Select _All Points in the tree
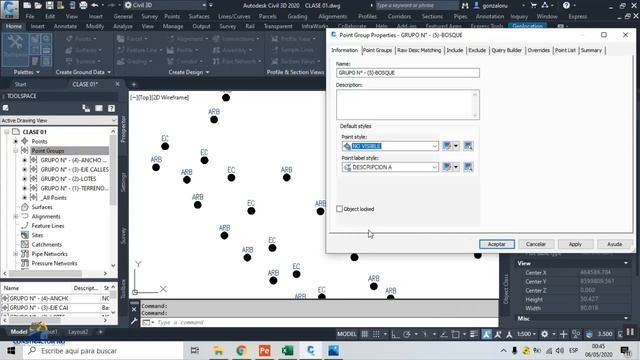Screen dimensions: 640x360 pyautogui.click(x=54, y=198)
